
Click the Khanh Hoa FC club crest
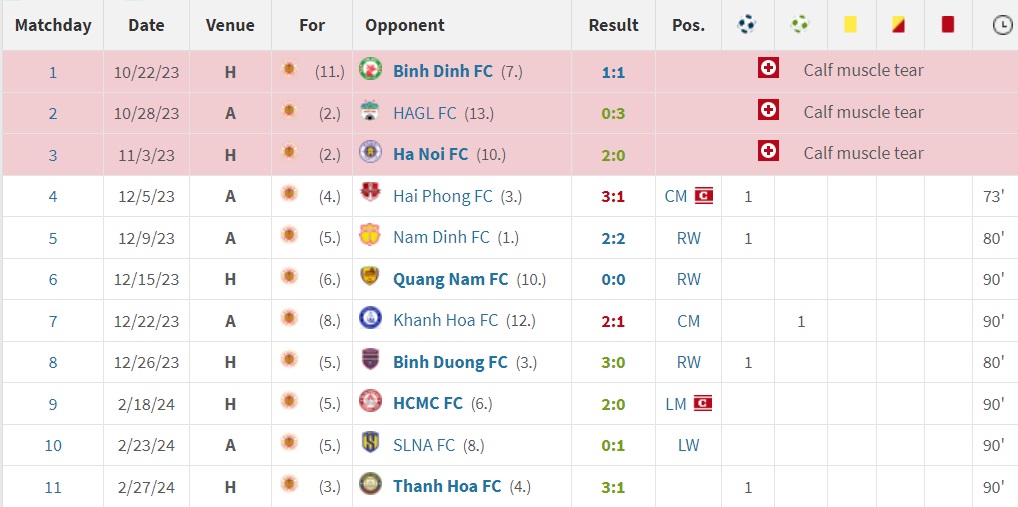tap(371, 320)
